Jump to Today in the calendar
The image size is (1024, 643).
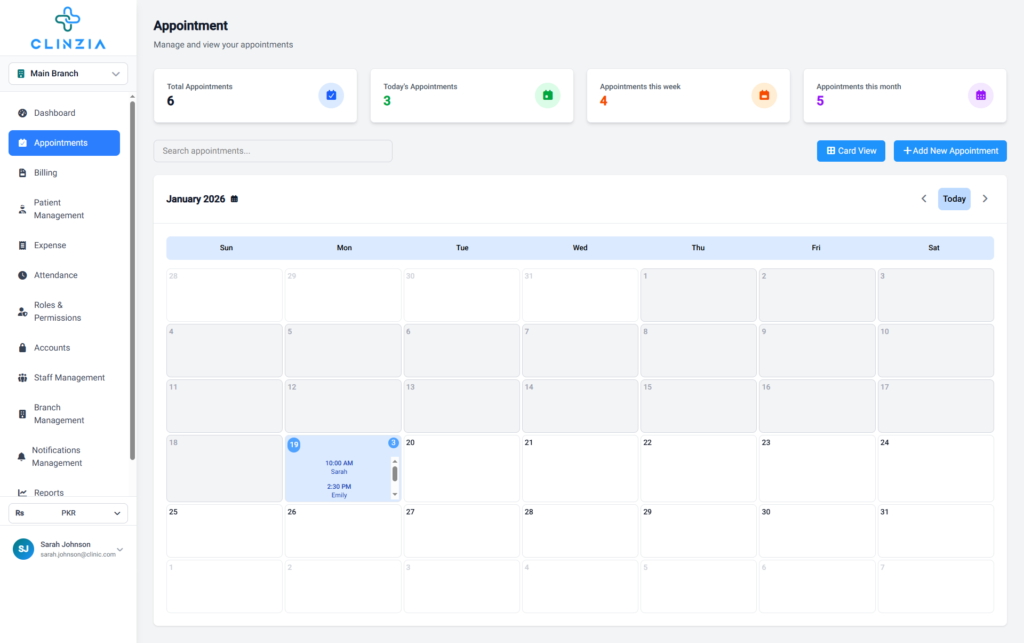tap(954, 199)
